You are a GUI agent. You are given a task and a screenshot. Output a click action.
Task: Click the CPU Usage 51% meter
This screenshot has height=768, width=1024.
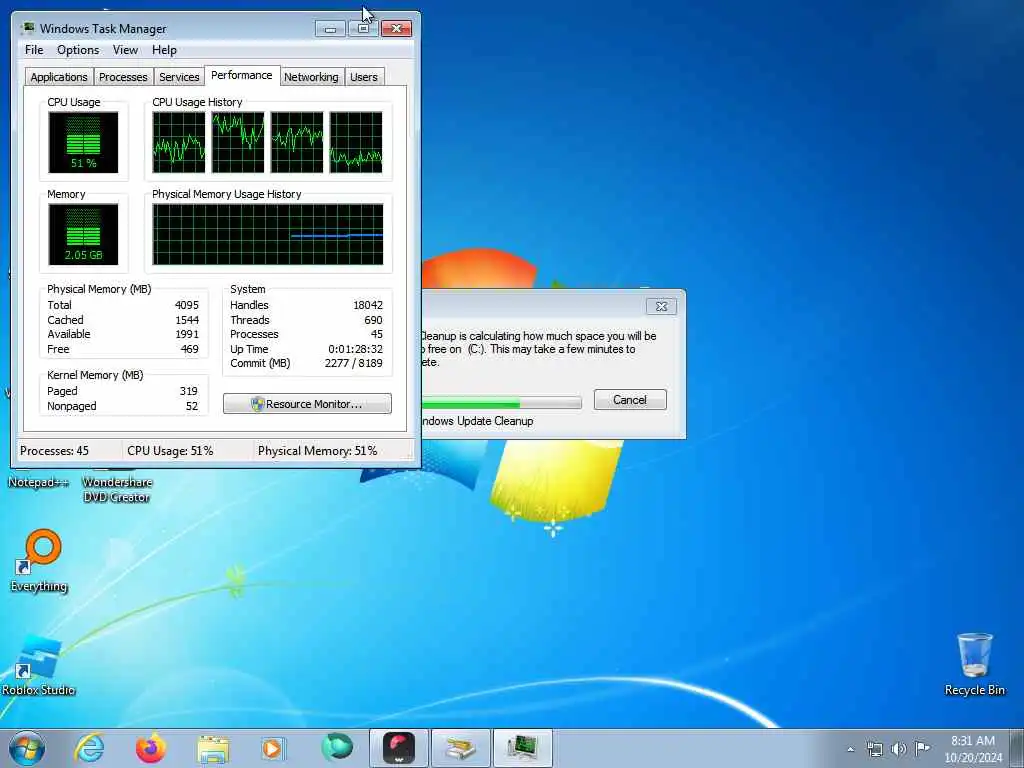coord(83,142)
